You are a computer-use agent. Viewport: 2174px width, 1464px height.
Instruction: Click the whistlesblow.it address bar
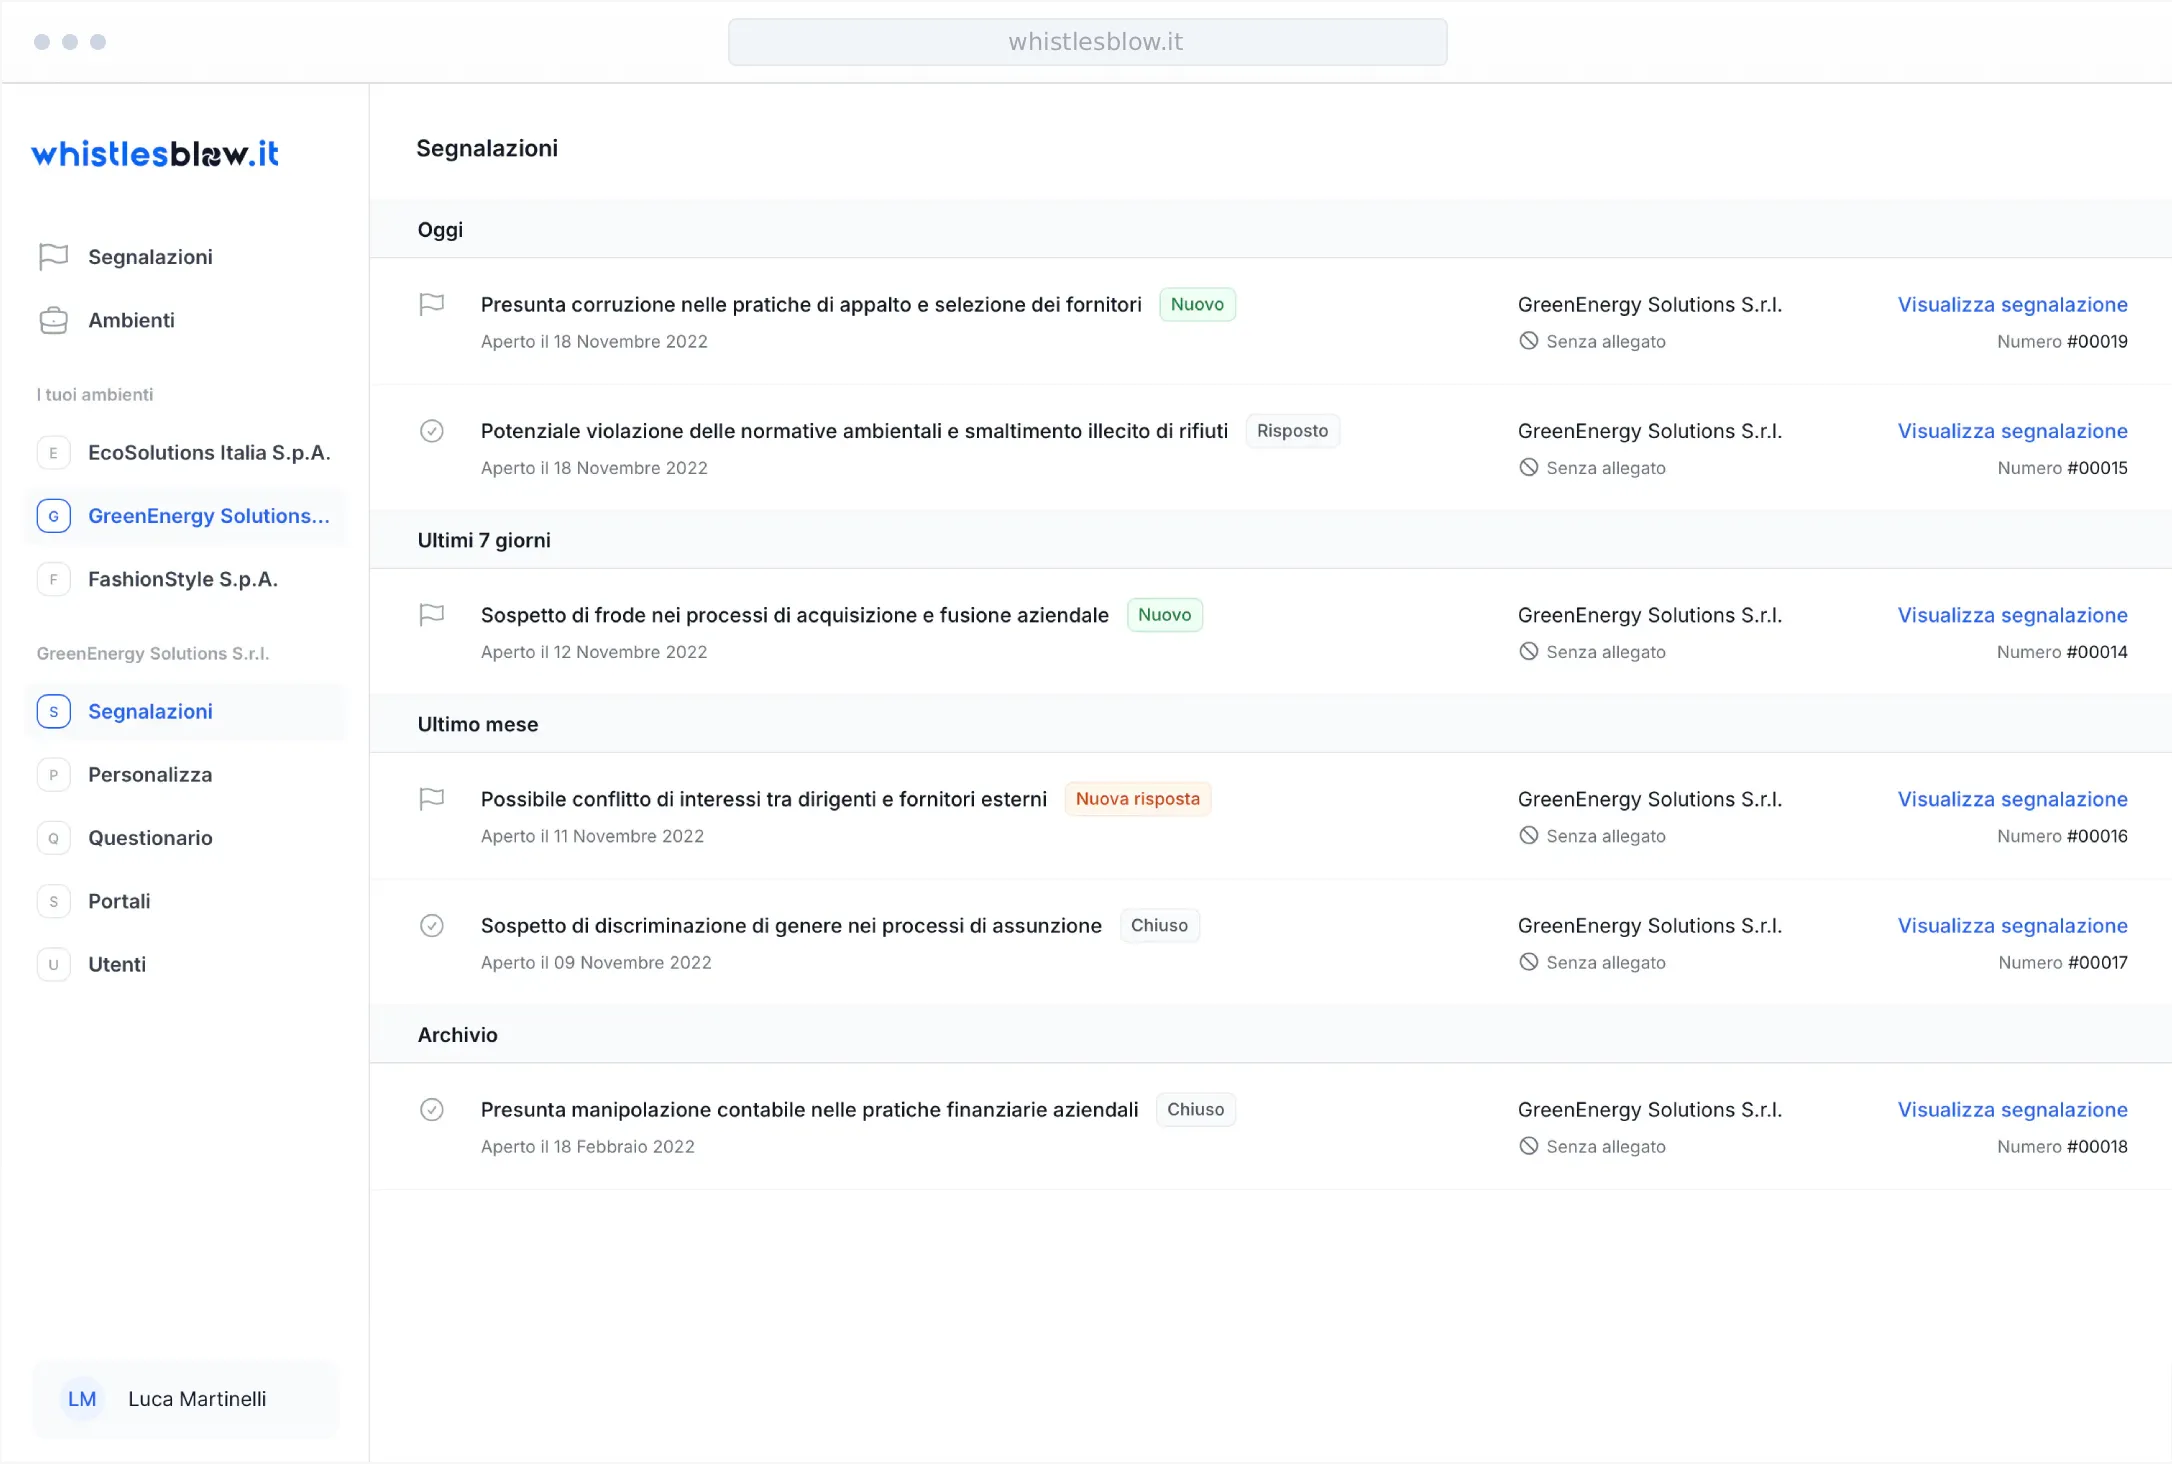coord(1087,42)
